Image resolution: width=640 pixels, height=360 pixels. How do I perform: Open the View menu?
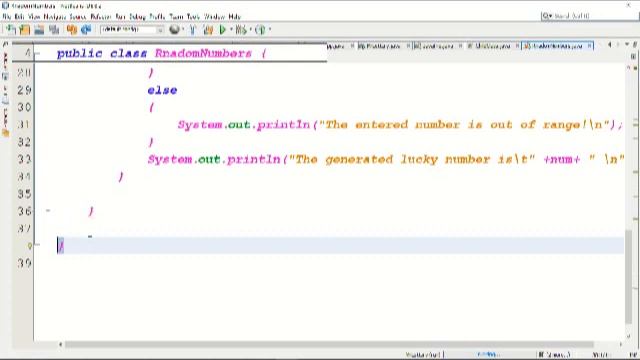[34, 17]
